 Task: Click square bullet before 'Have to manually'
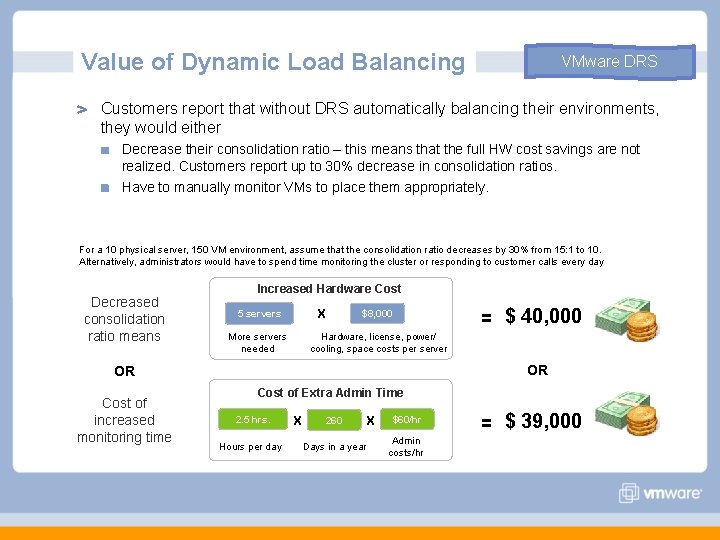point(105,188)
